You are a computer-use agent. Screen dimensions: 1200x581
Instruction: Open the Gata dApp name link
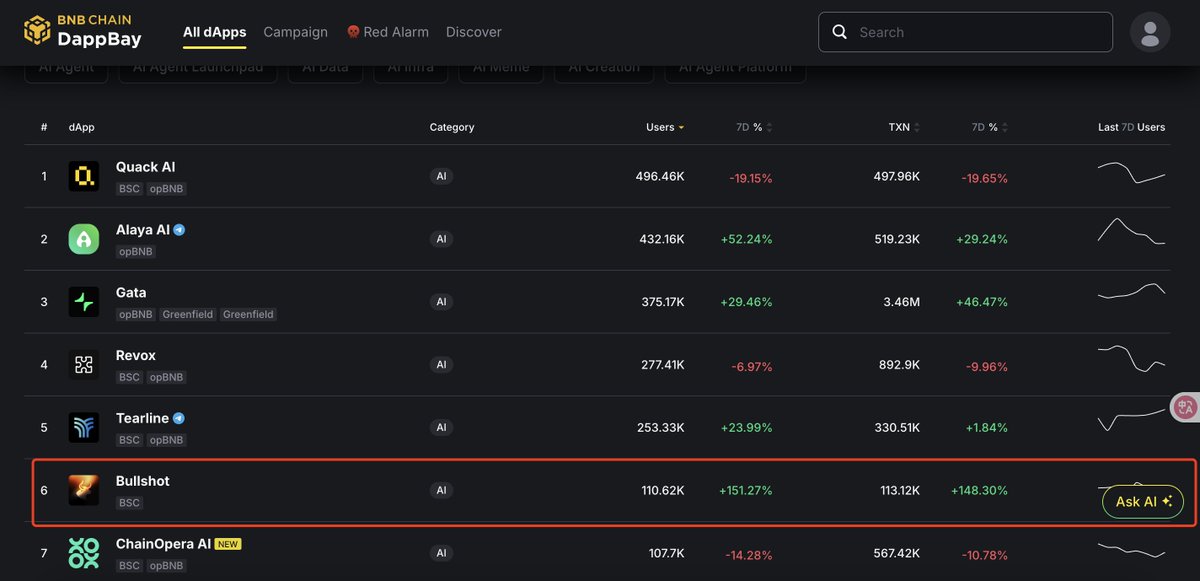131,293
